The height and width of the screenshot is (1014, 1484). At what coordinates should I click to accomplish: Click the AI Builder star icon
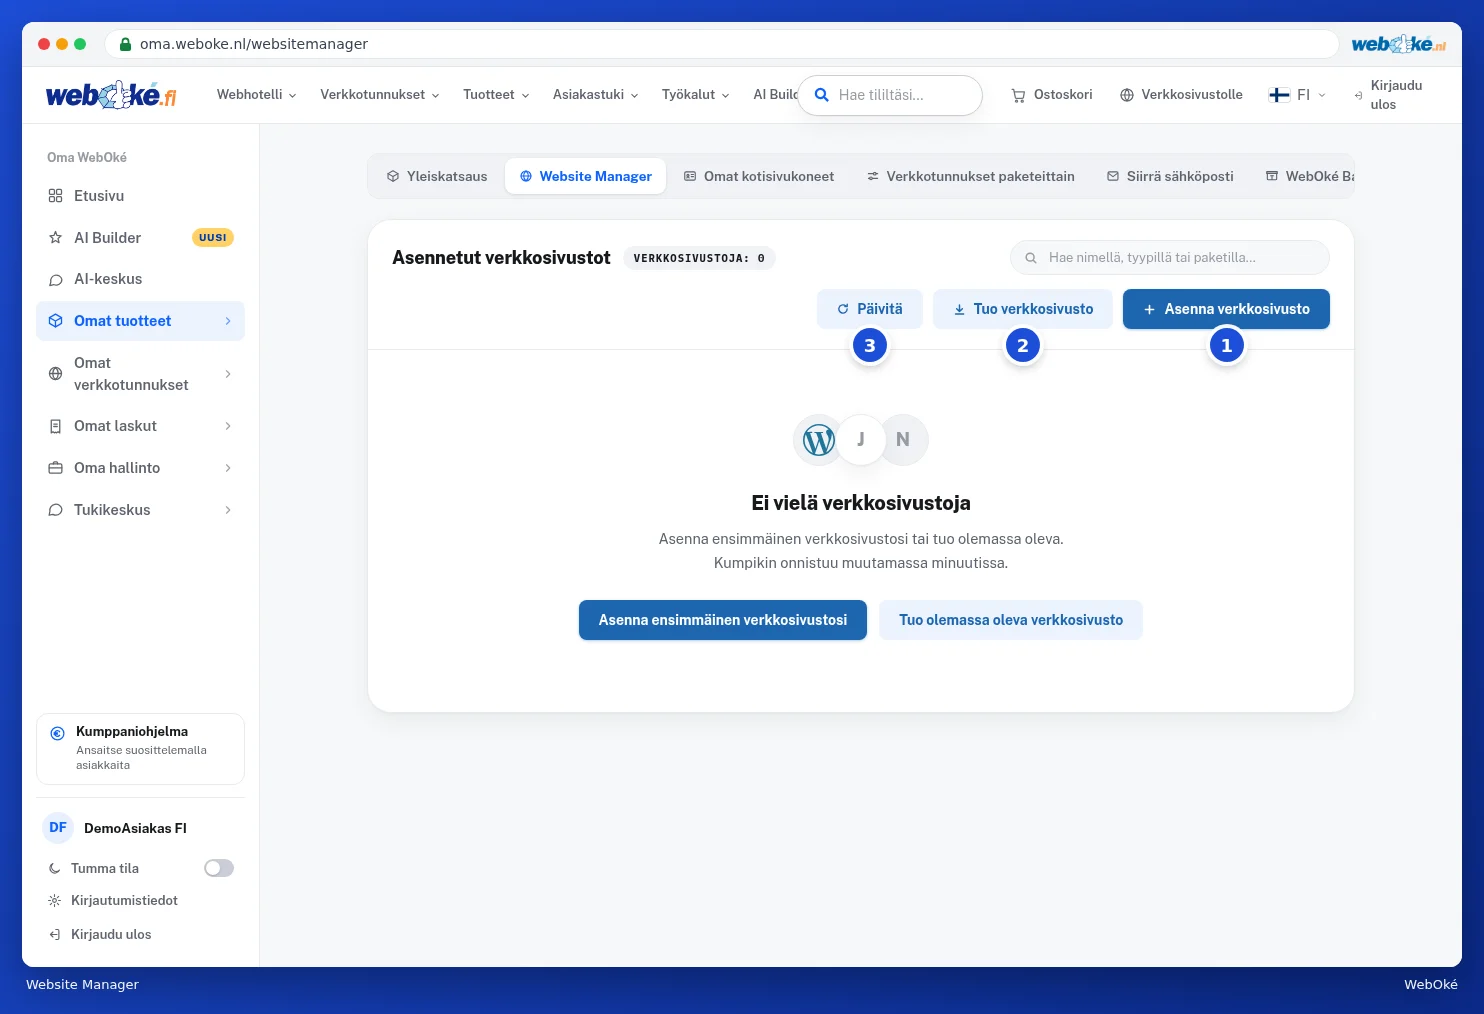click(56, 238)
